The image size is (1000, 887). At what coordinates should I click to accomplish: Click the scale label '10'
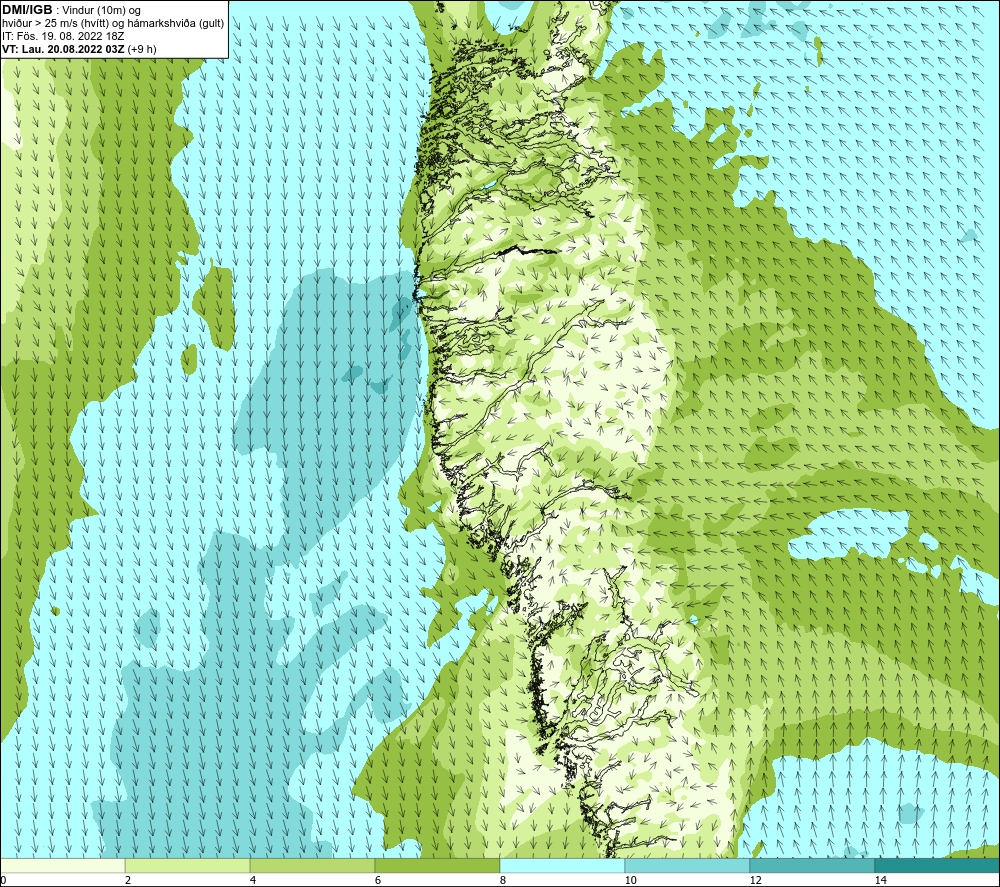630,881
